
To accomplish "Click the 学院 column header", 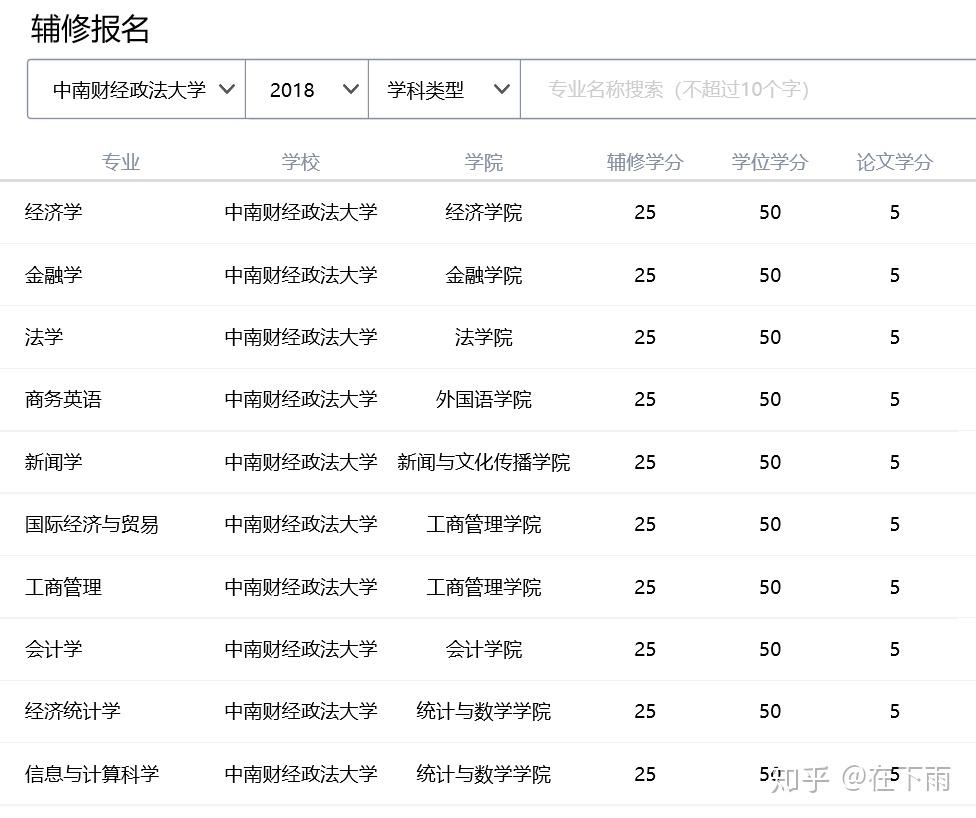I will pos(484,162).
